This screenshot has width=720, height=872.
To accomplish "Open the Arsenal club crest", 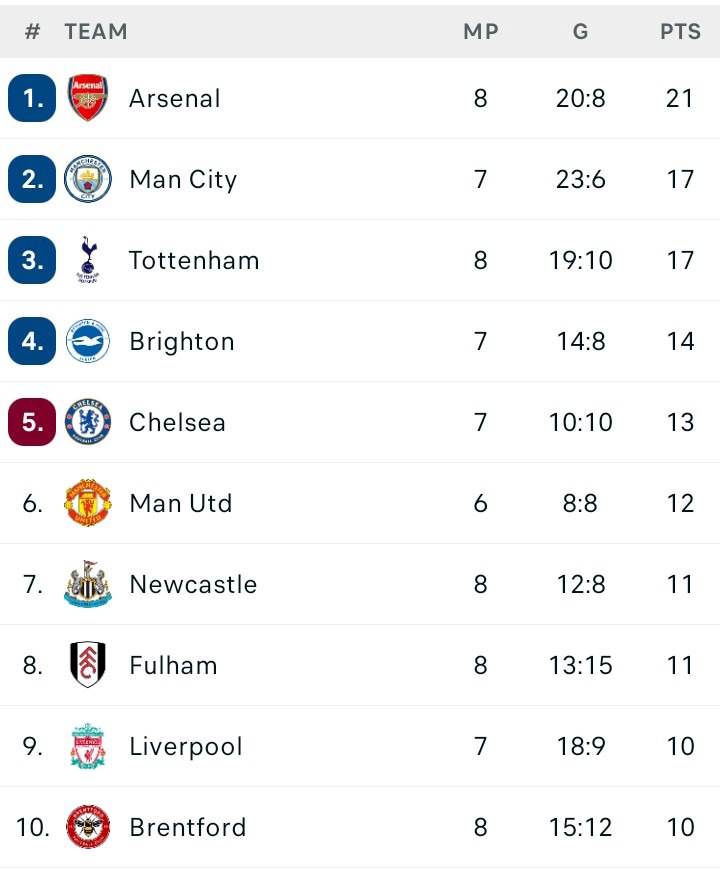I will pos(87,98).
